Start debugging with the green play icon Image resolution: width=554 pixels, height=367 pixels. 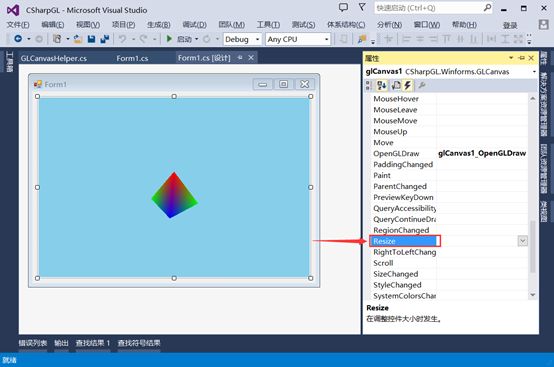pyautogui.click(x=169, y=39)
